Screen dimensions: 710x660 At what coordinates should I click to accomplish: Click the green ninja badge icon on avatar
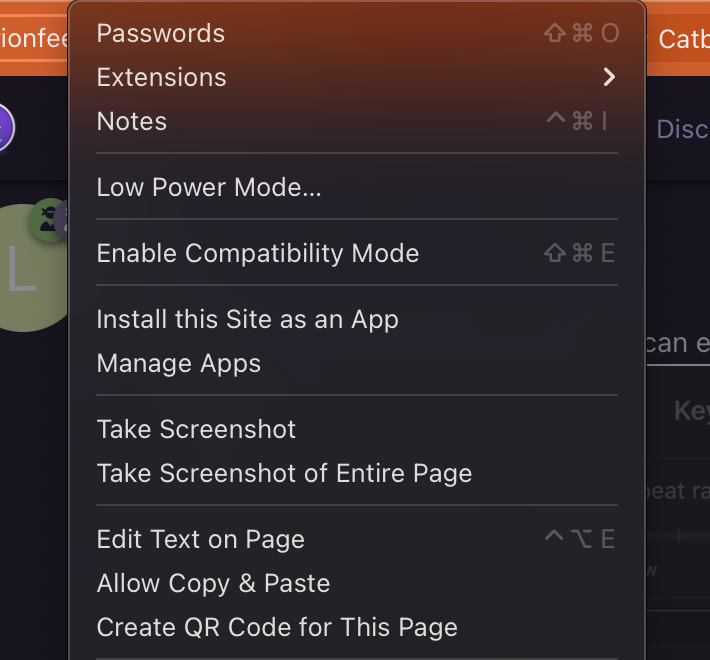(48, 219)
